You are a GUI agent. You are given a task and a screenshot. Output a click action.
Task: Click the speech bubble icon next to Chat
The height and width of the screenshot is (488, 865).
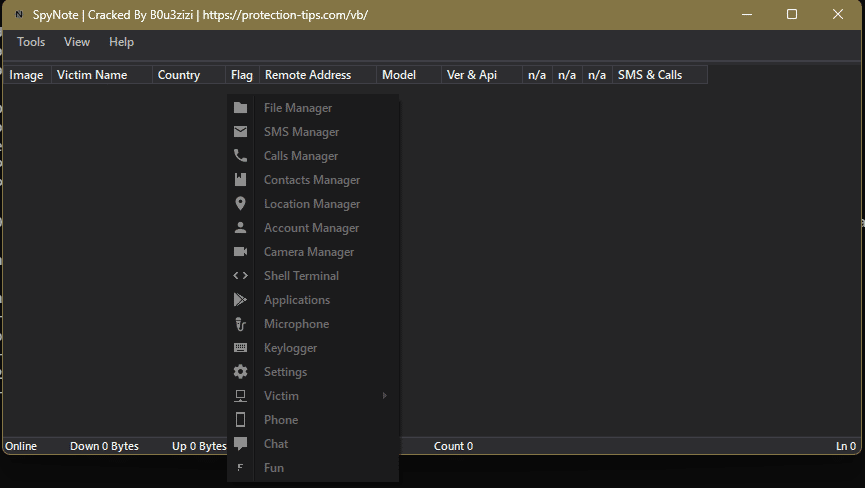(240, 444)
